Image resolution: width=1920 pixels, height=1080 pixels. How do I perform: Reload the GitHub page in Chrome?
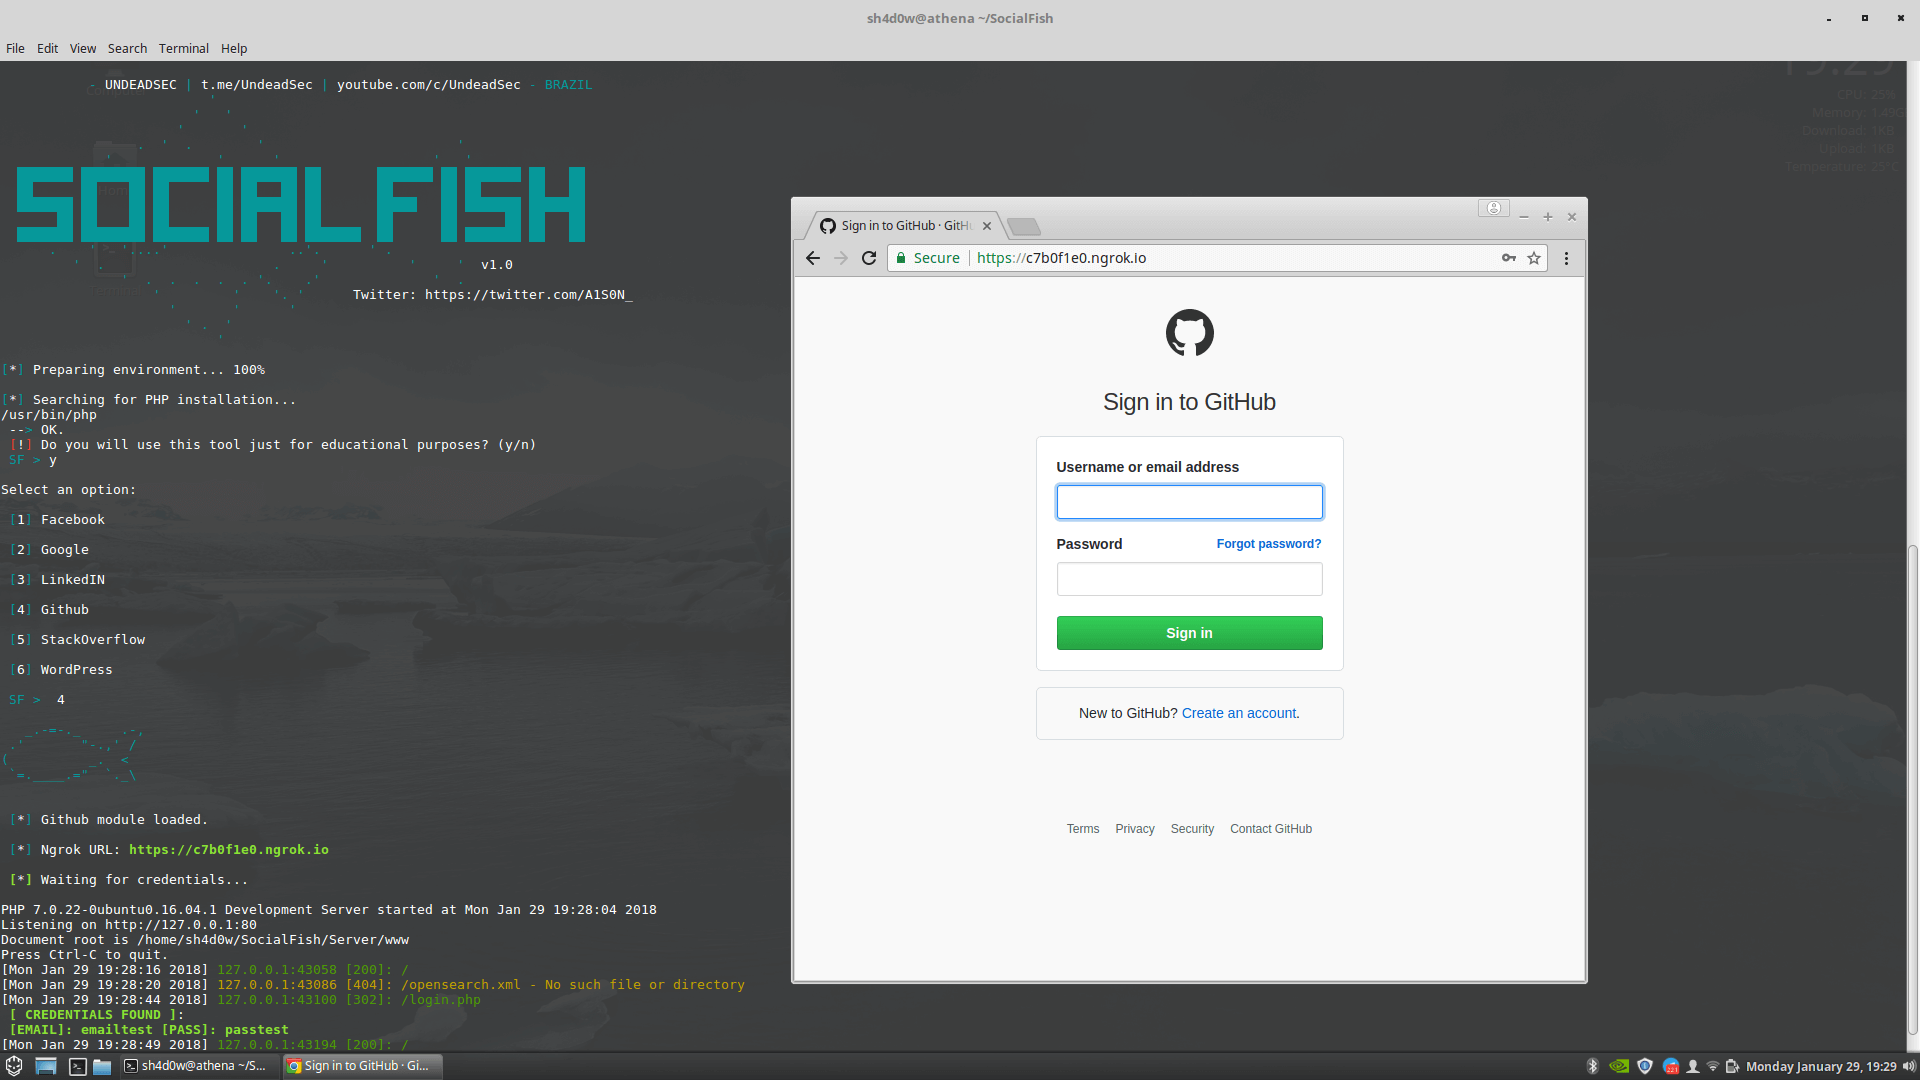point(868,258)
